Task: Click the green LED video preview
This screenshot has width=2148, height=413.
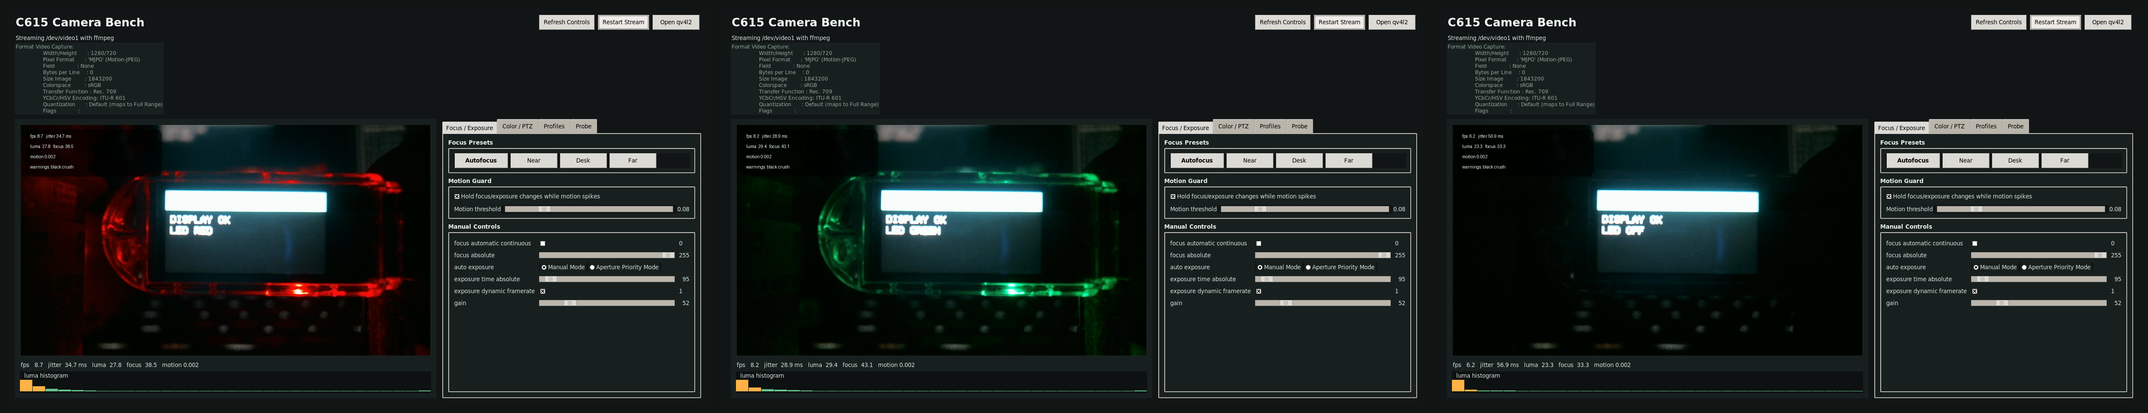Action: coord(942,240)
